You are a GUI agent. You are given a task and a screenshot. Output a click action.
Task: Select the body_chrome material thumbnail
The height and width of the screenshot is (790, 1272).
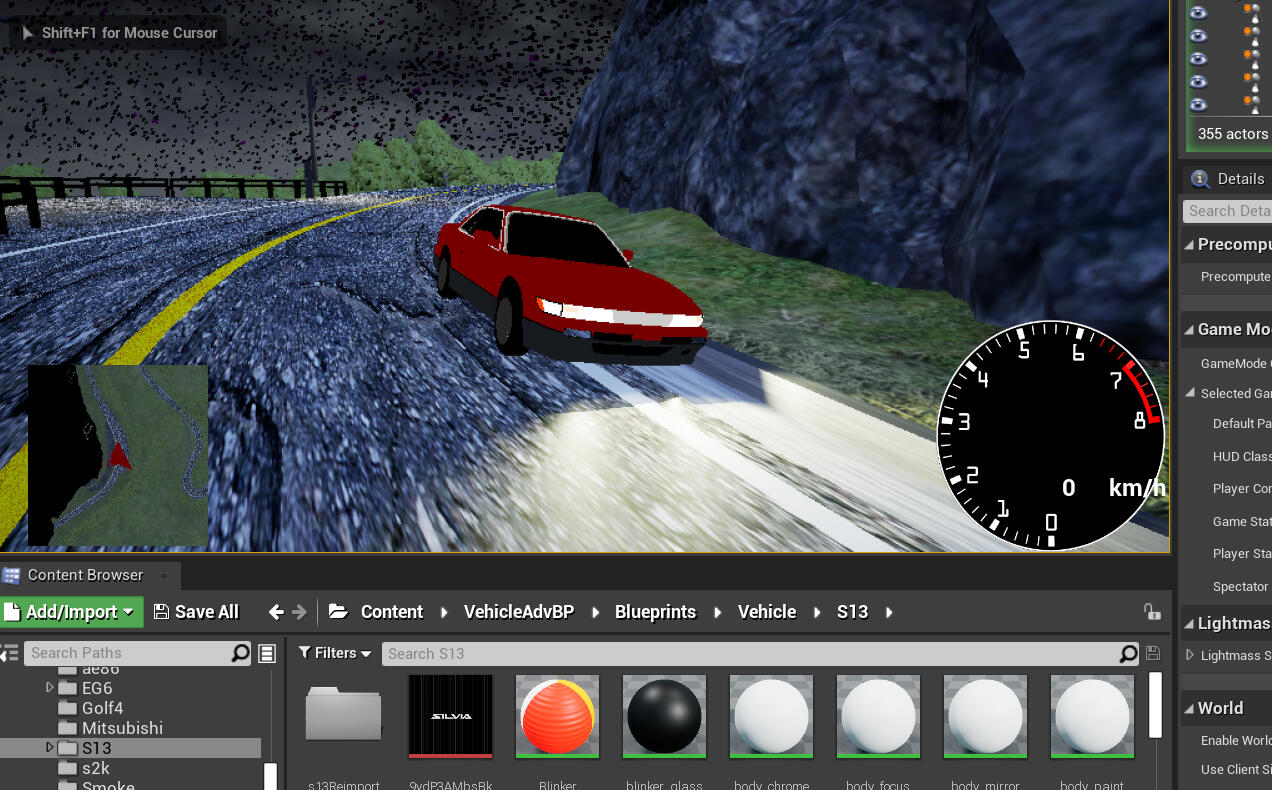[771, 715]
